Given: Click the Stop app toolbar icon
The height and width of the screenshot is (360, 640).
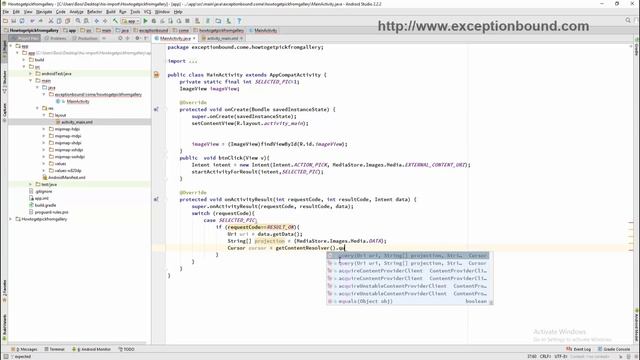Looking at the screenshot, I should (x=187, y=21).
